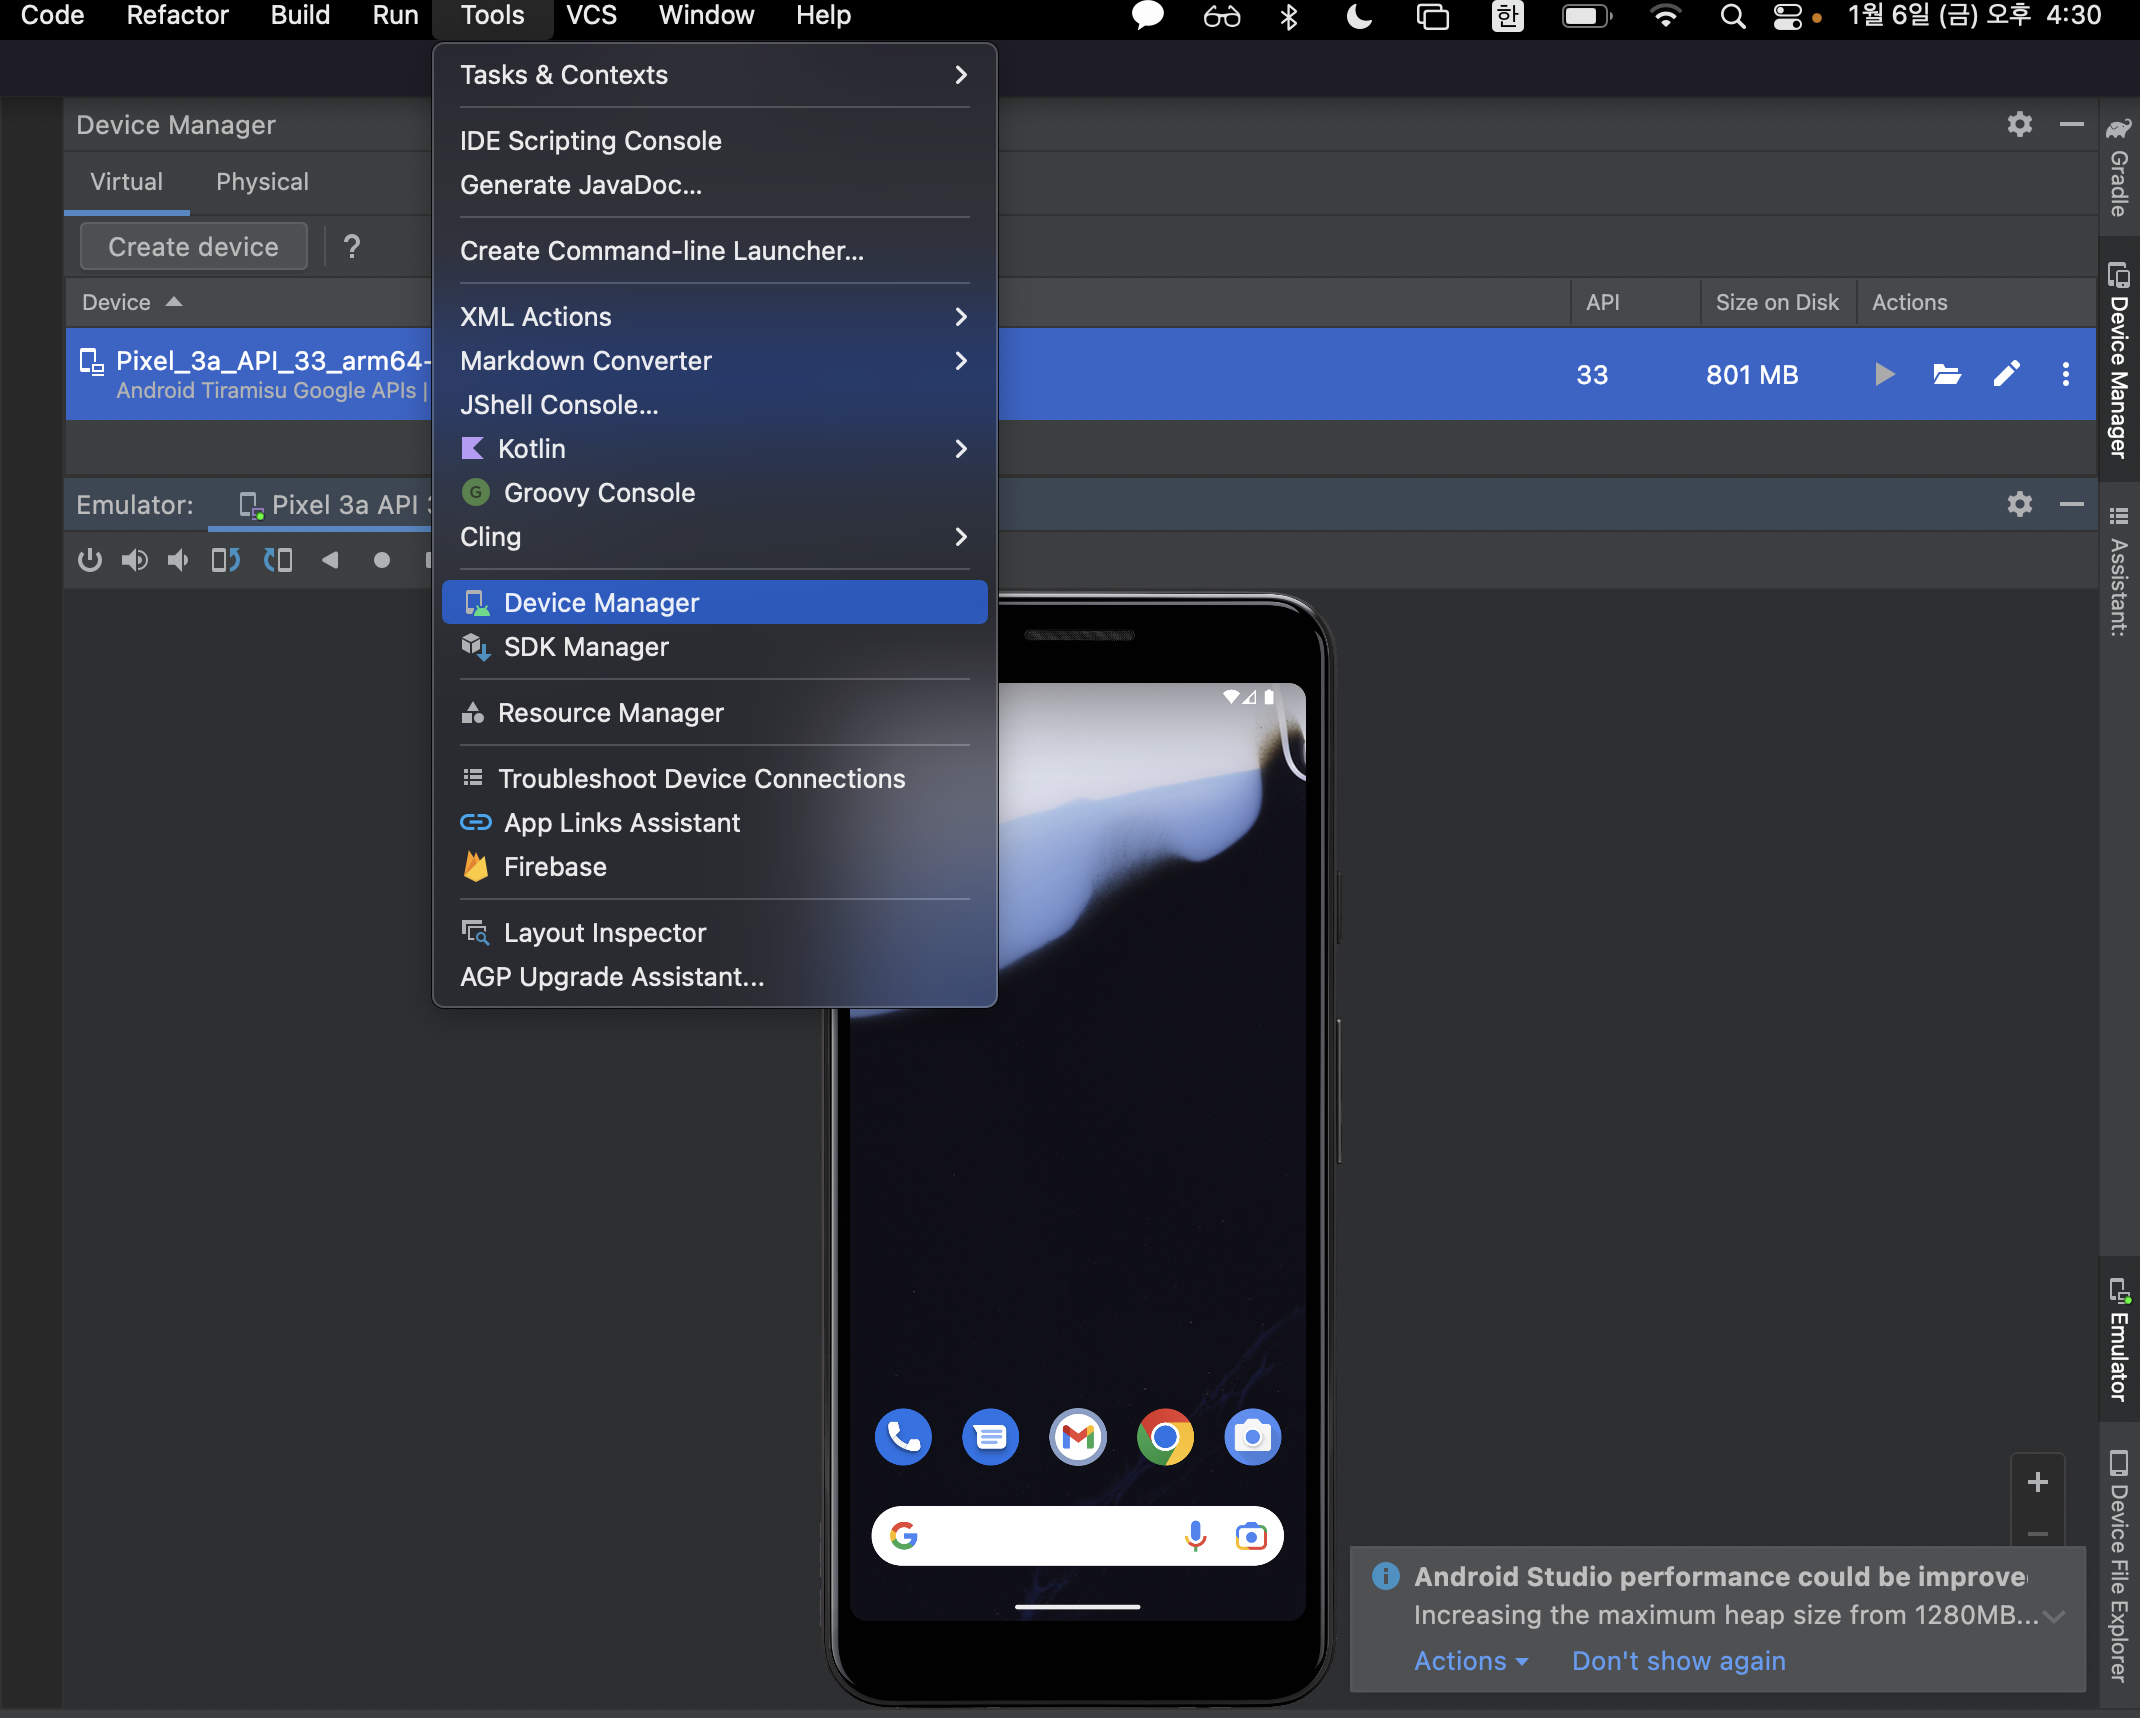
Task: Open the AVD folder on disk icon
Action: coord(1946,375)
